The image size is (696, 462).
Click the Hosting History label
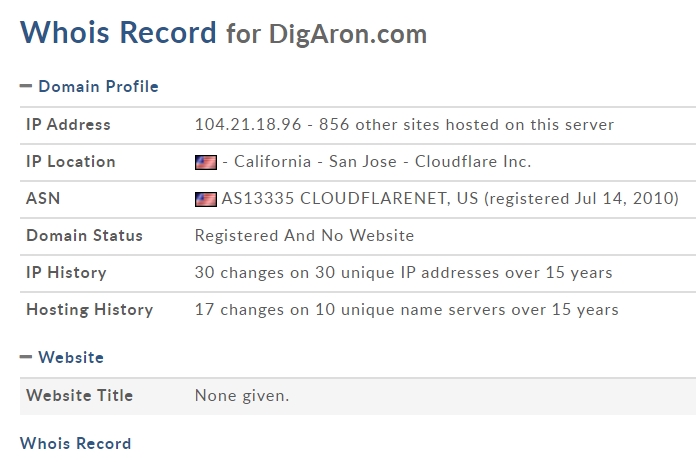pos(90,309)
